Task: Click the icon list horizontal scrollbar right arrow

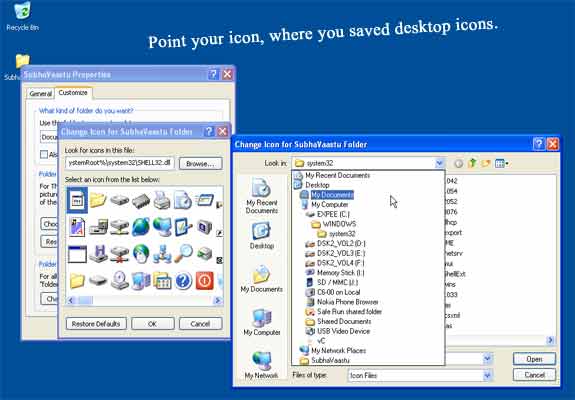Action: tap(217, 301)
